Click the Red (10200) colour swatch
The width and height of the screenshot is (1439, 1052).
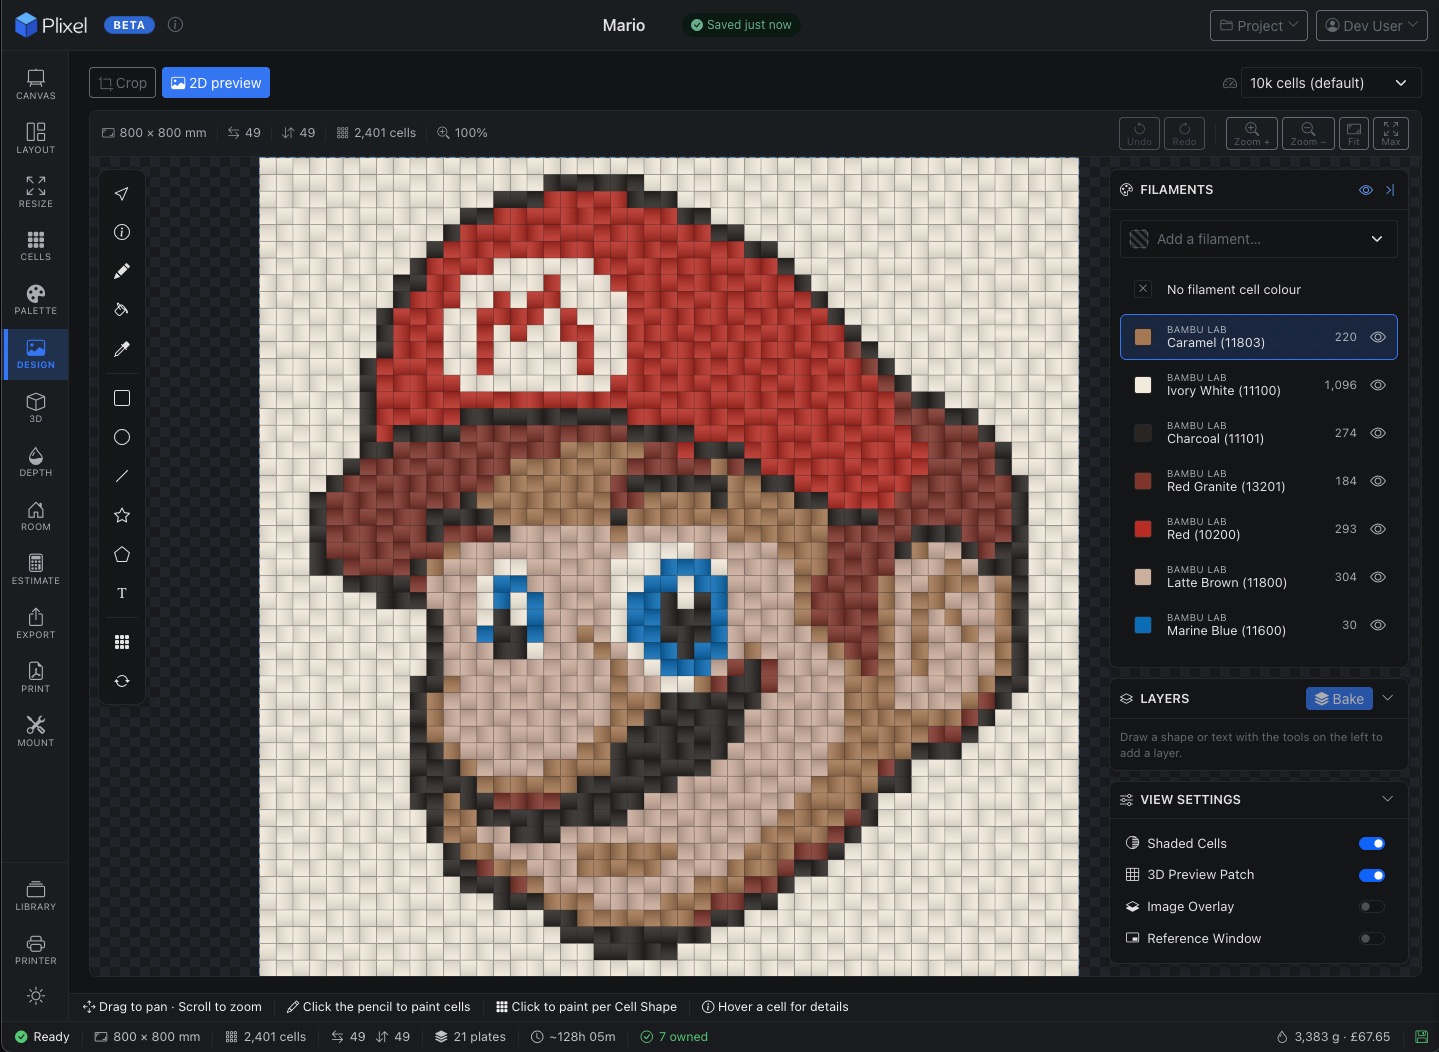(1143, 529)
